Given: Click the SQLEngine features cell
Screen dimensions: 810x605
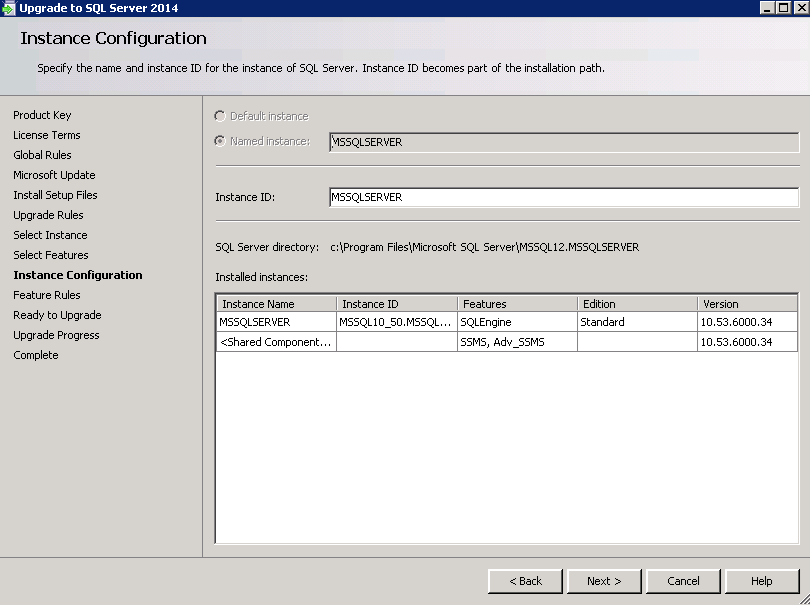Looking at the screenshot, I should tap(517, 322).
